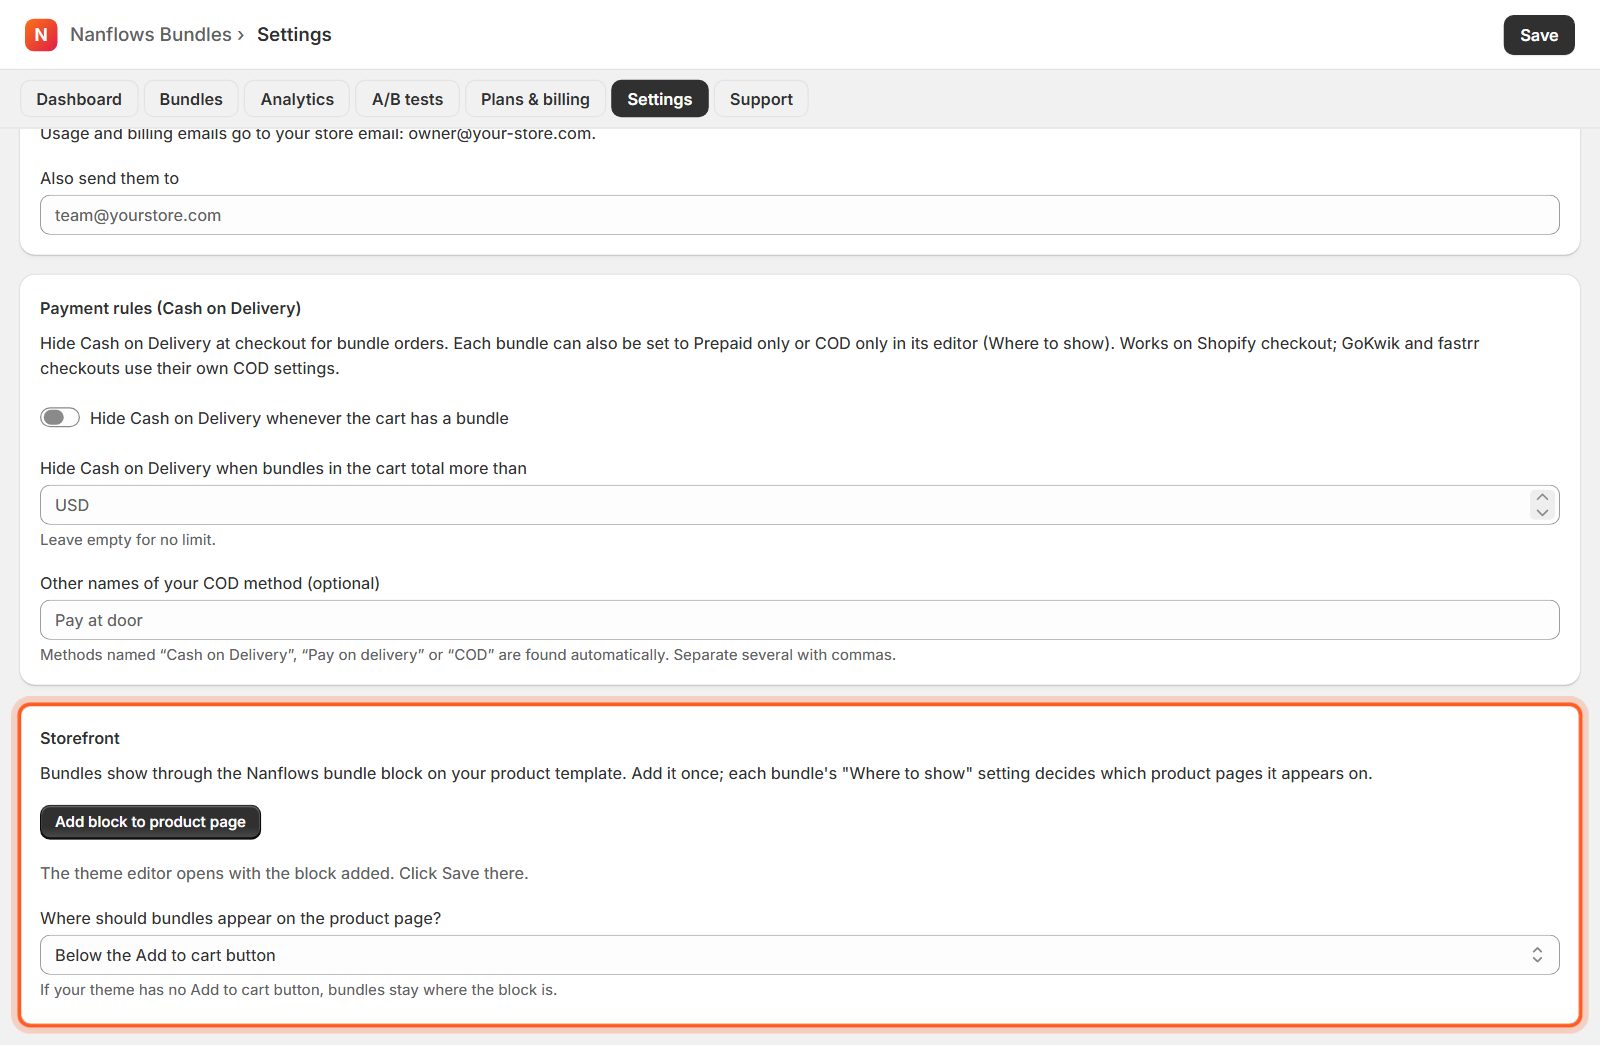Toggle Hide Cash on Delivery for bundle carts
Viewport: 1600px width, 1045px height.
click(x=60, y=417)
